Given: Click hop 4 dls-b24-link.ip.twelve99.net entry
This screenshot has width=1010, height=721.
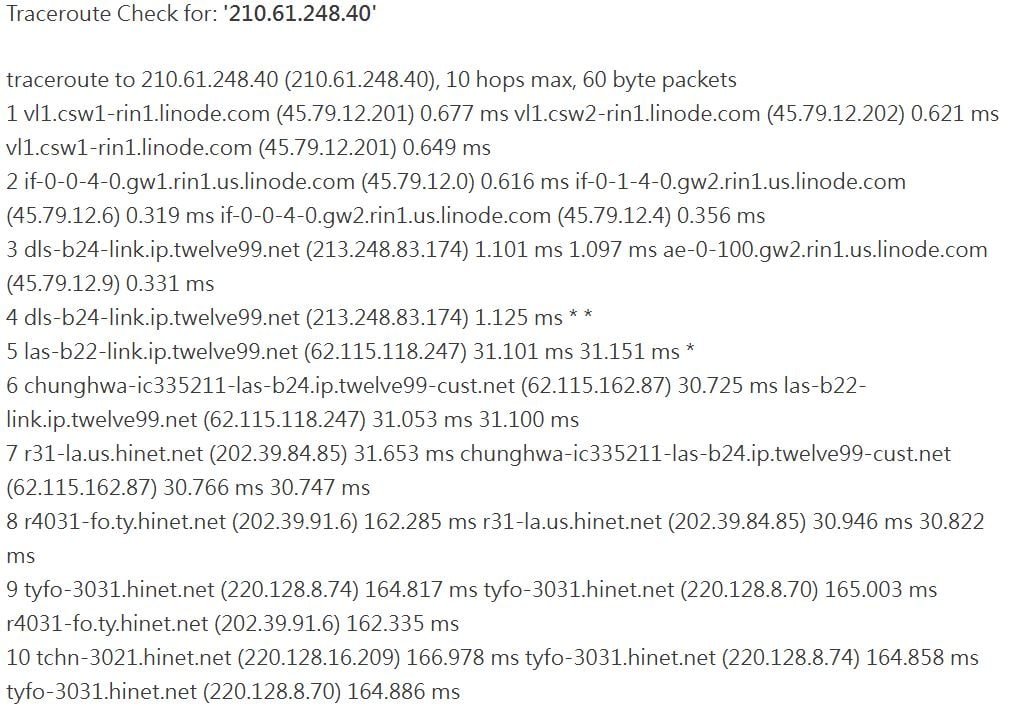Looking at the screenshot, I should tap(162, 318).
